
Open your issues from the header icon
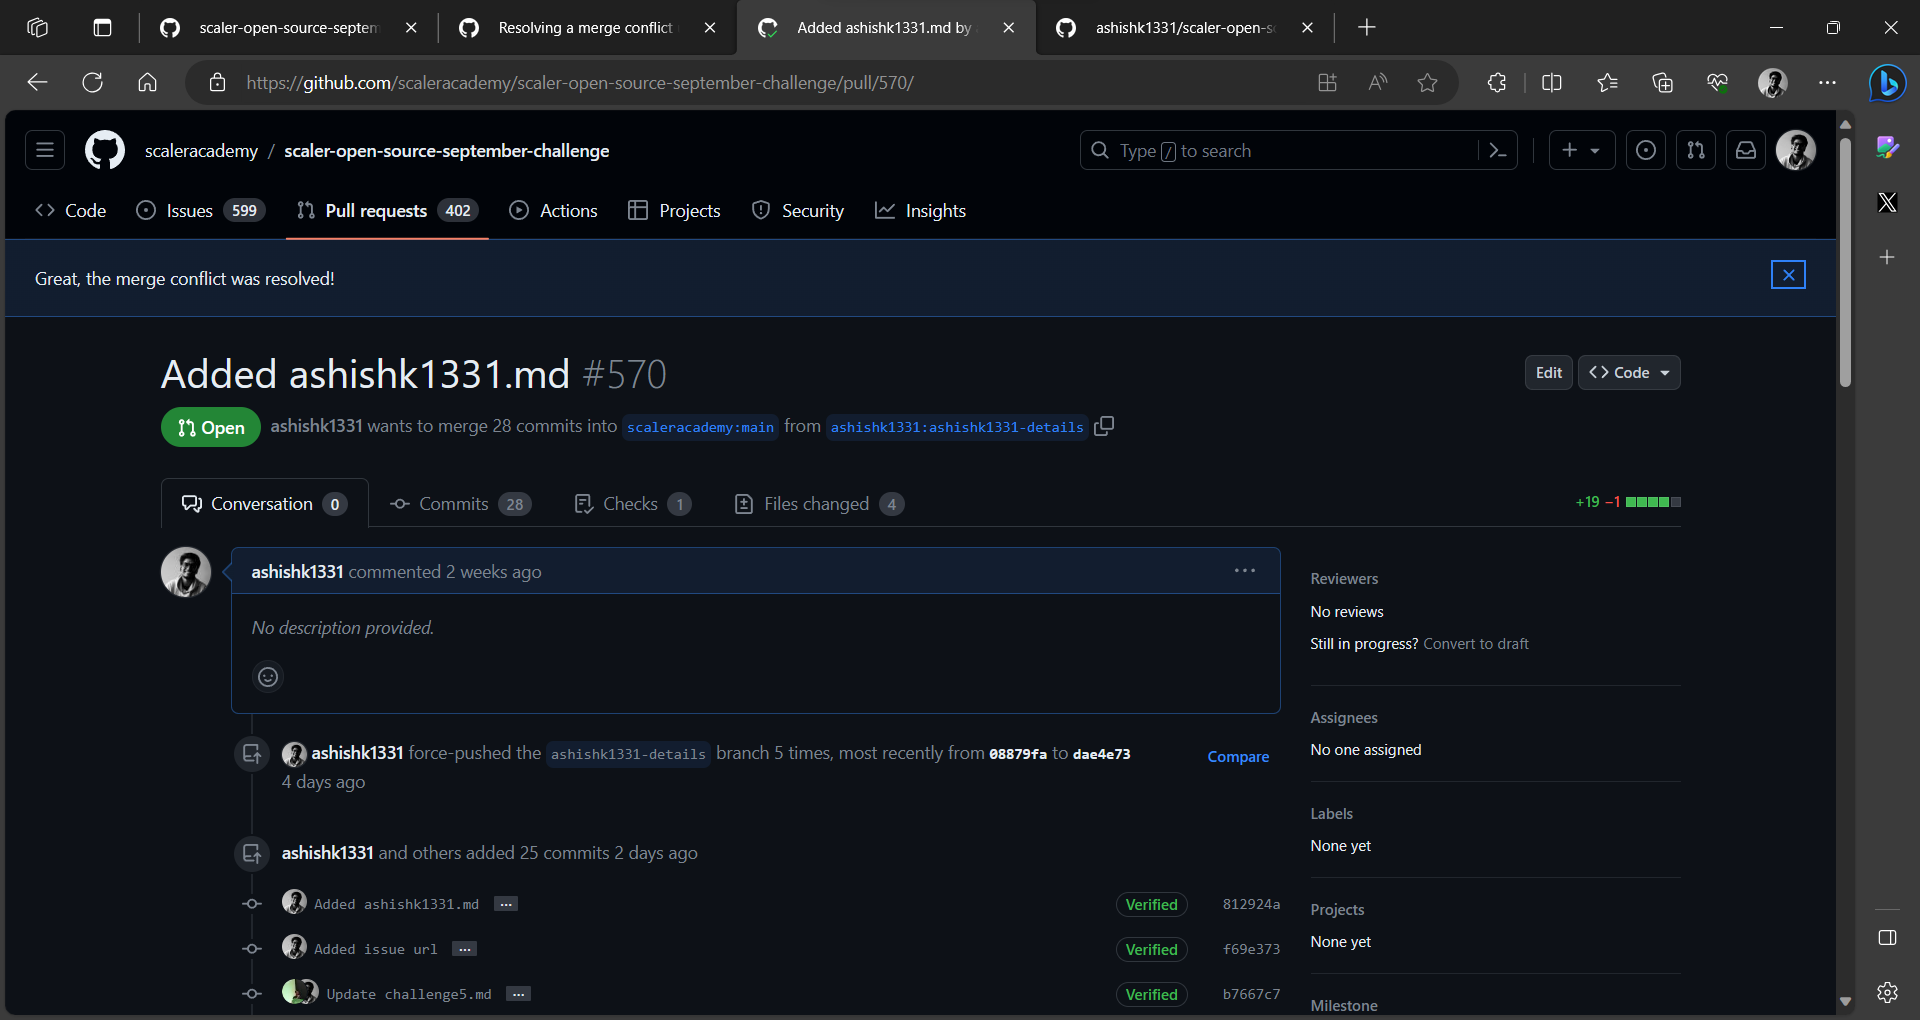(1646, 150)
